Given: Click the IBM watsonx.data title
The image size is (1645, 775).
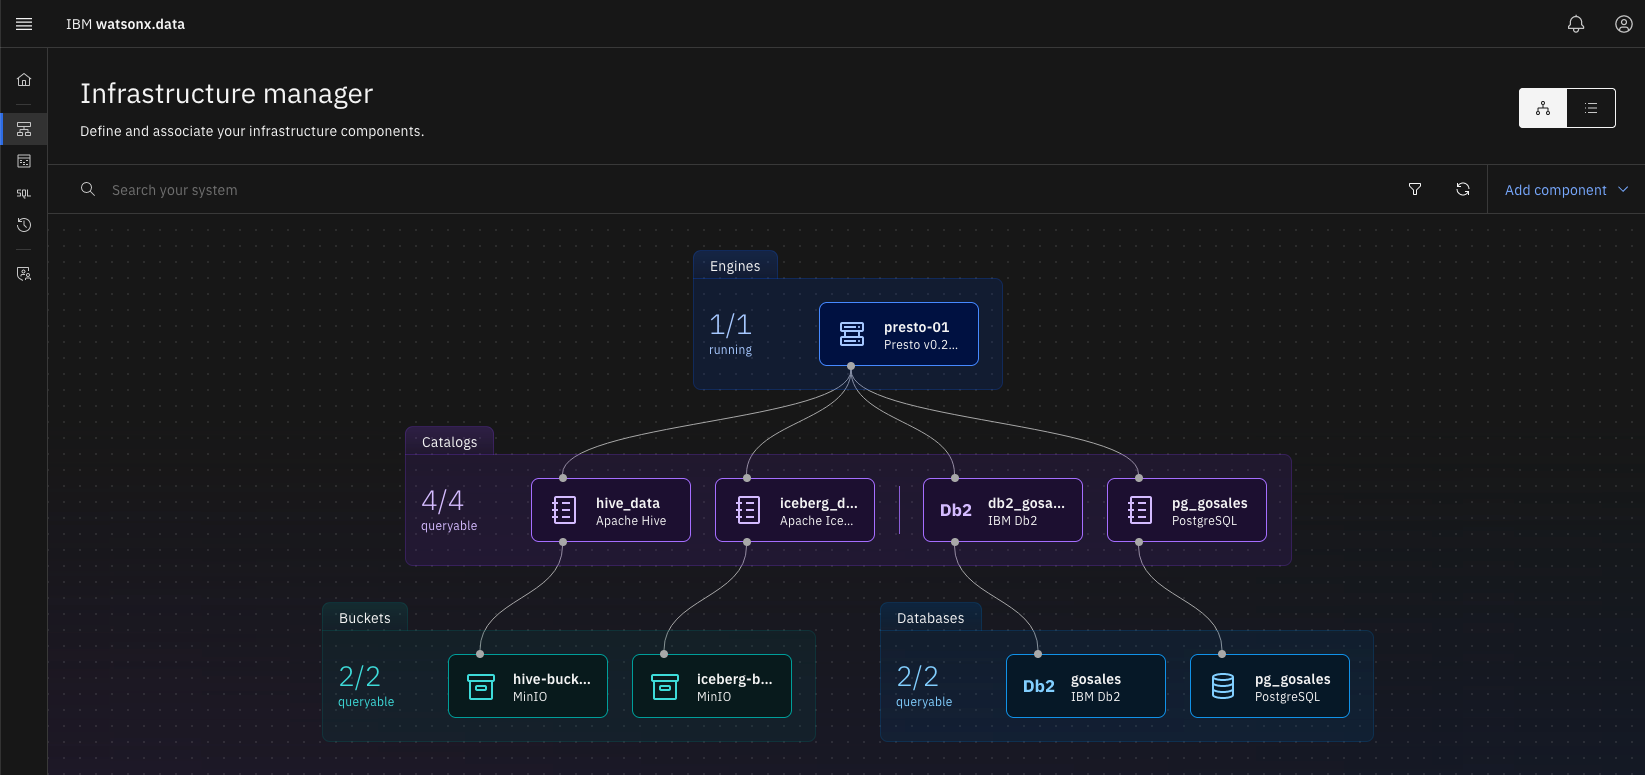Looking at the screenshot, I should pyautogui.click(x=125, y=24).
